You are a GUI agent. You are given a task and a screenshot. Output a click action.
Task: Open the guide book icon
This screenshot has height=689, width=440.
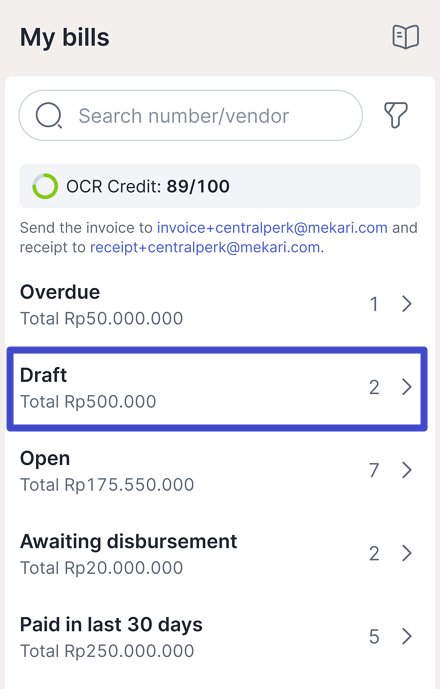point(405,37)
